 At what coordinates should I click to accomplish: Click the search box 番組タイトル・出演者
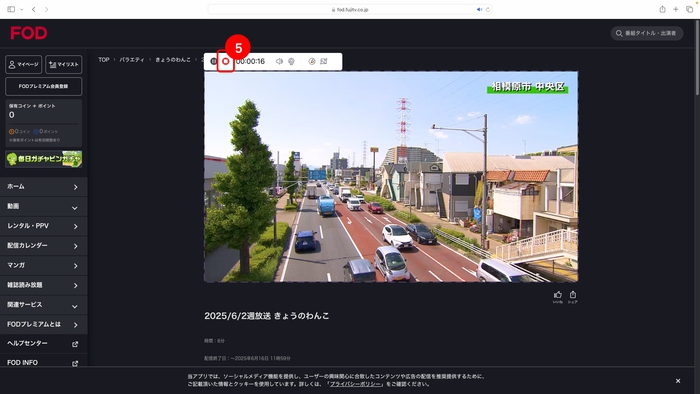[647, 33]
